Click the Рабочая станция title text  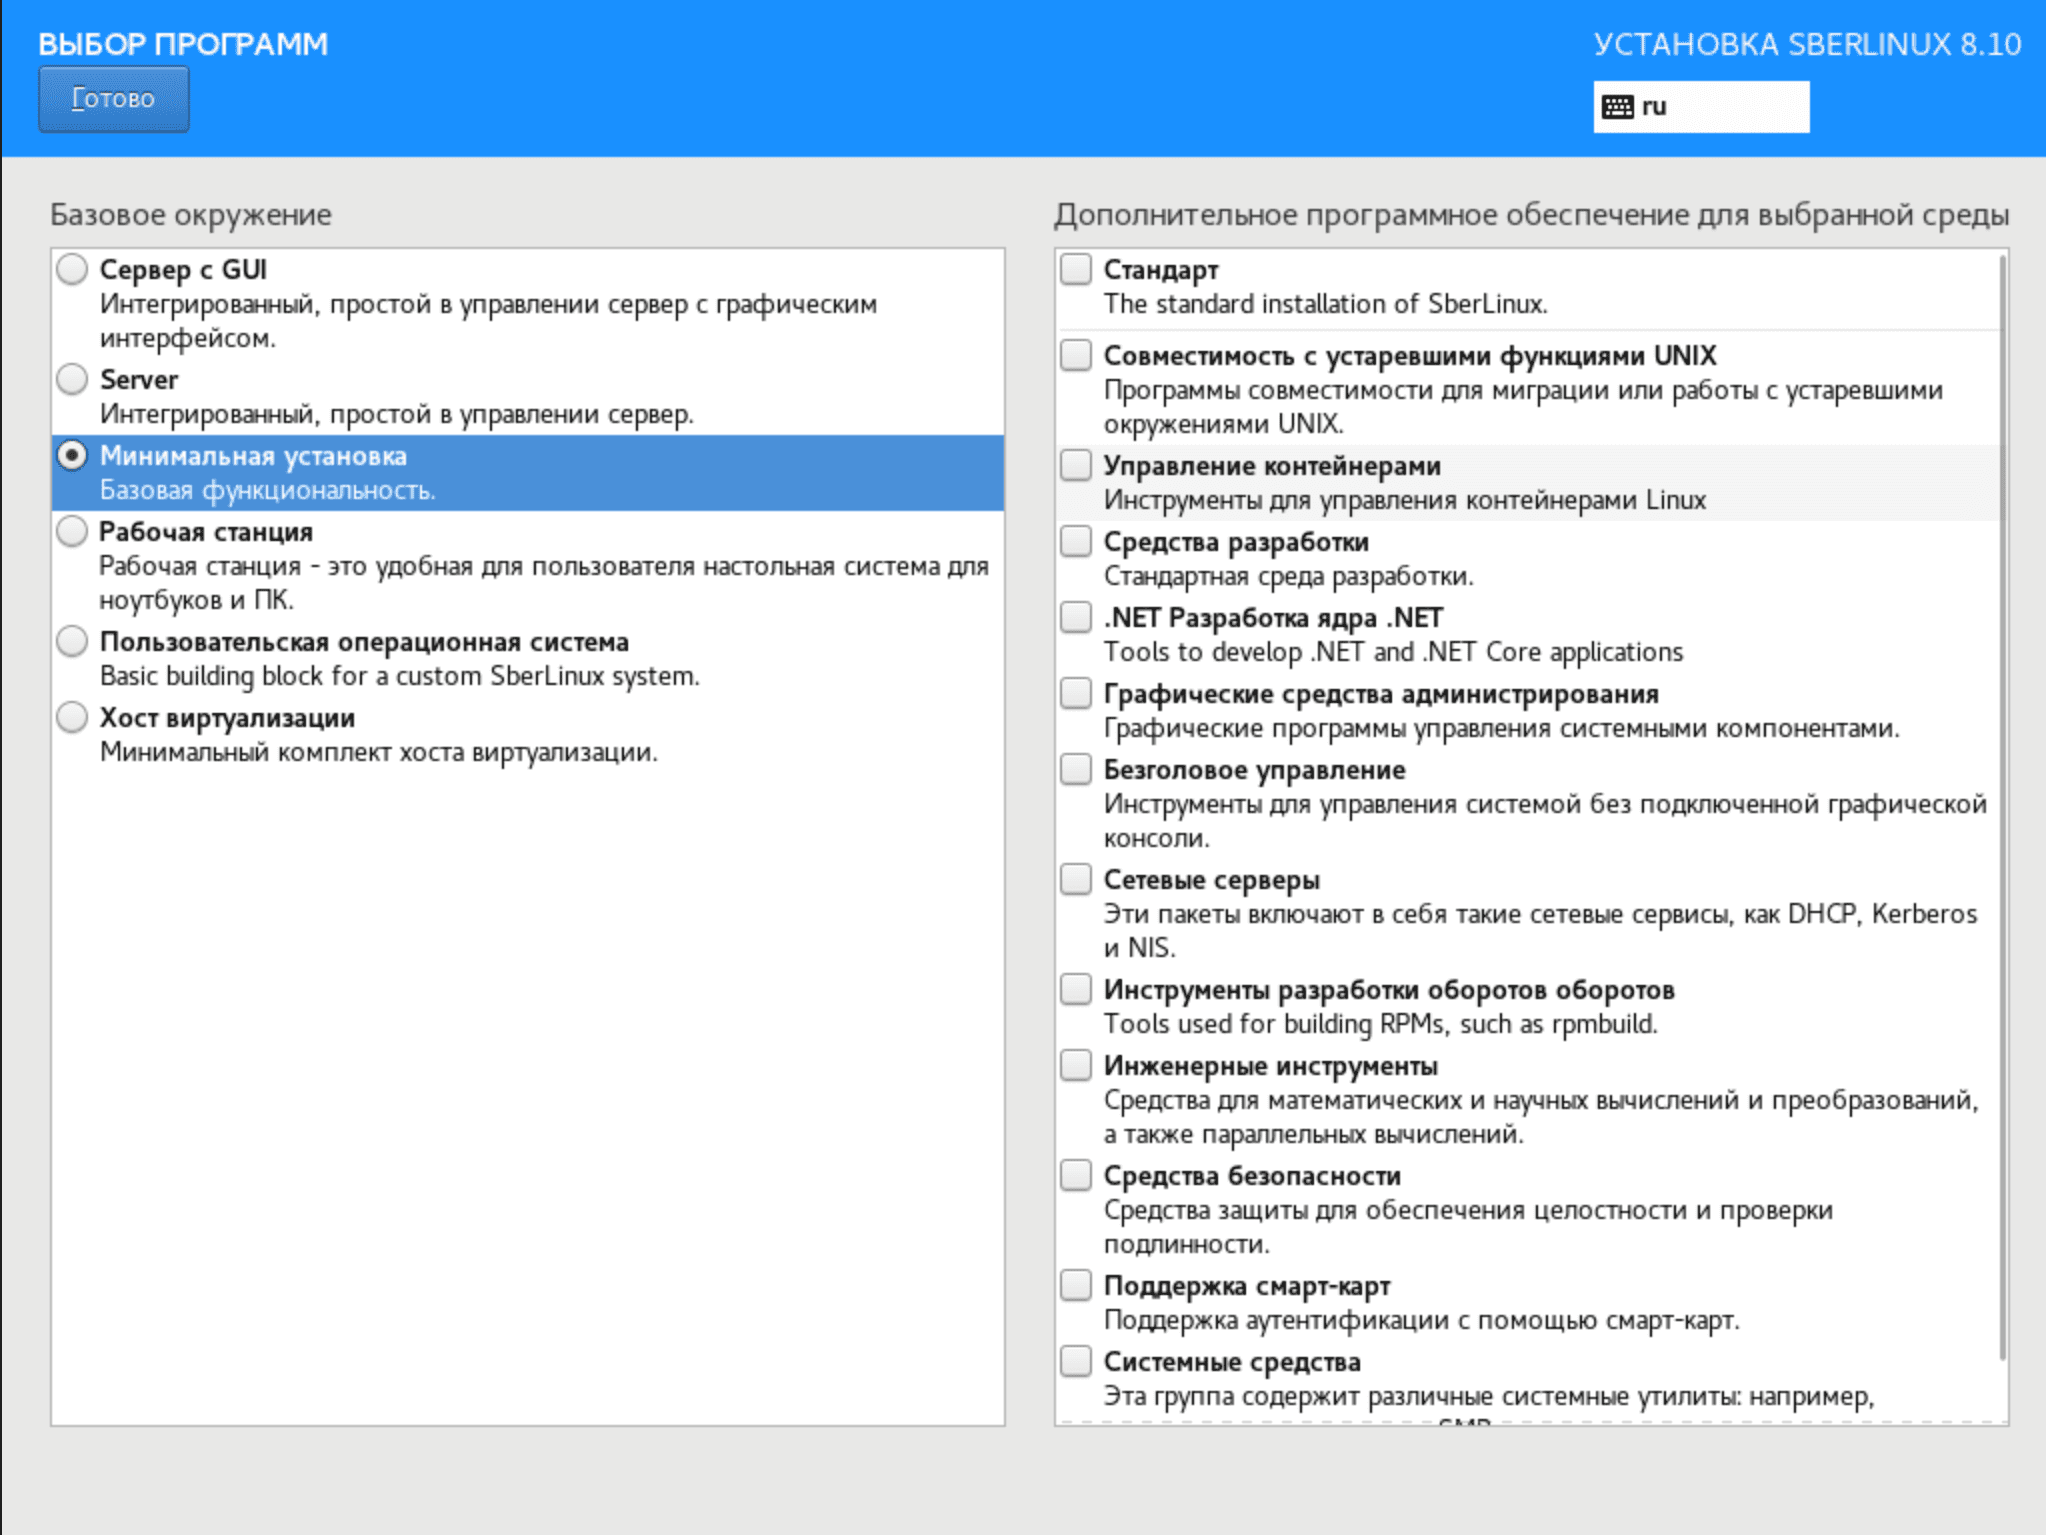click(206, 532)
